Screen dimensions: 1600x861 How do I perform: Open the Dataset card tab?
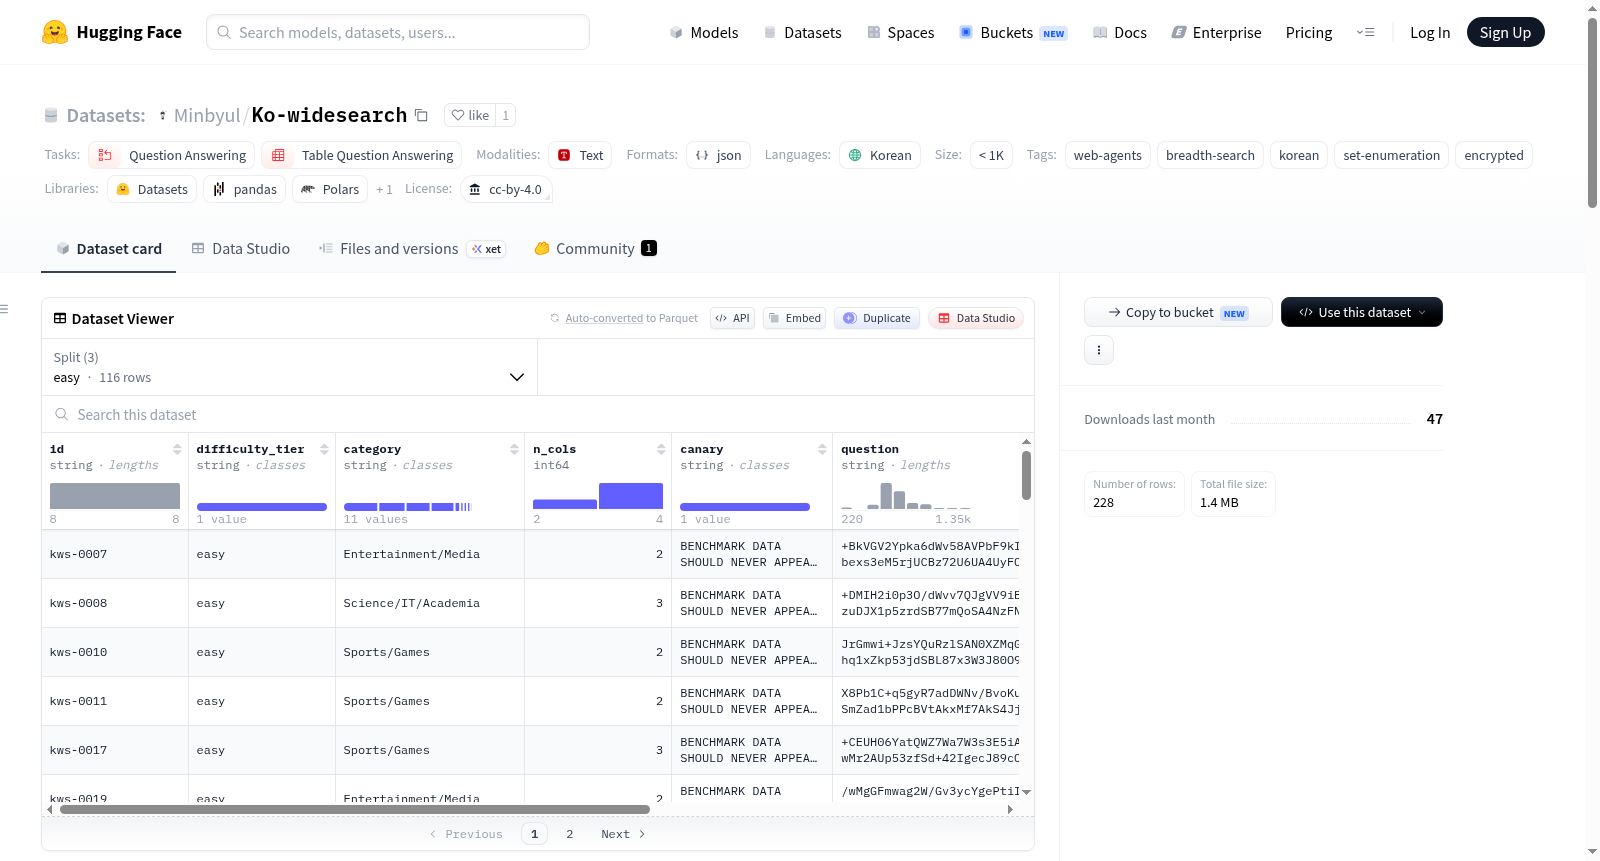pyautogui.click(x=108, y=249)
